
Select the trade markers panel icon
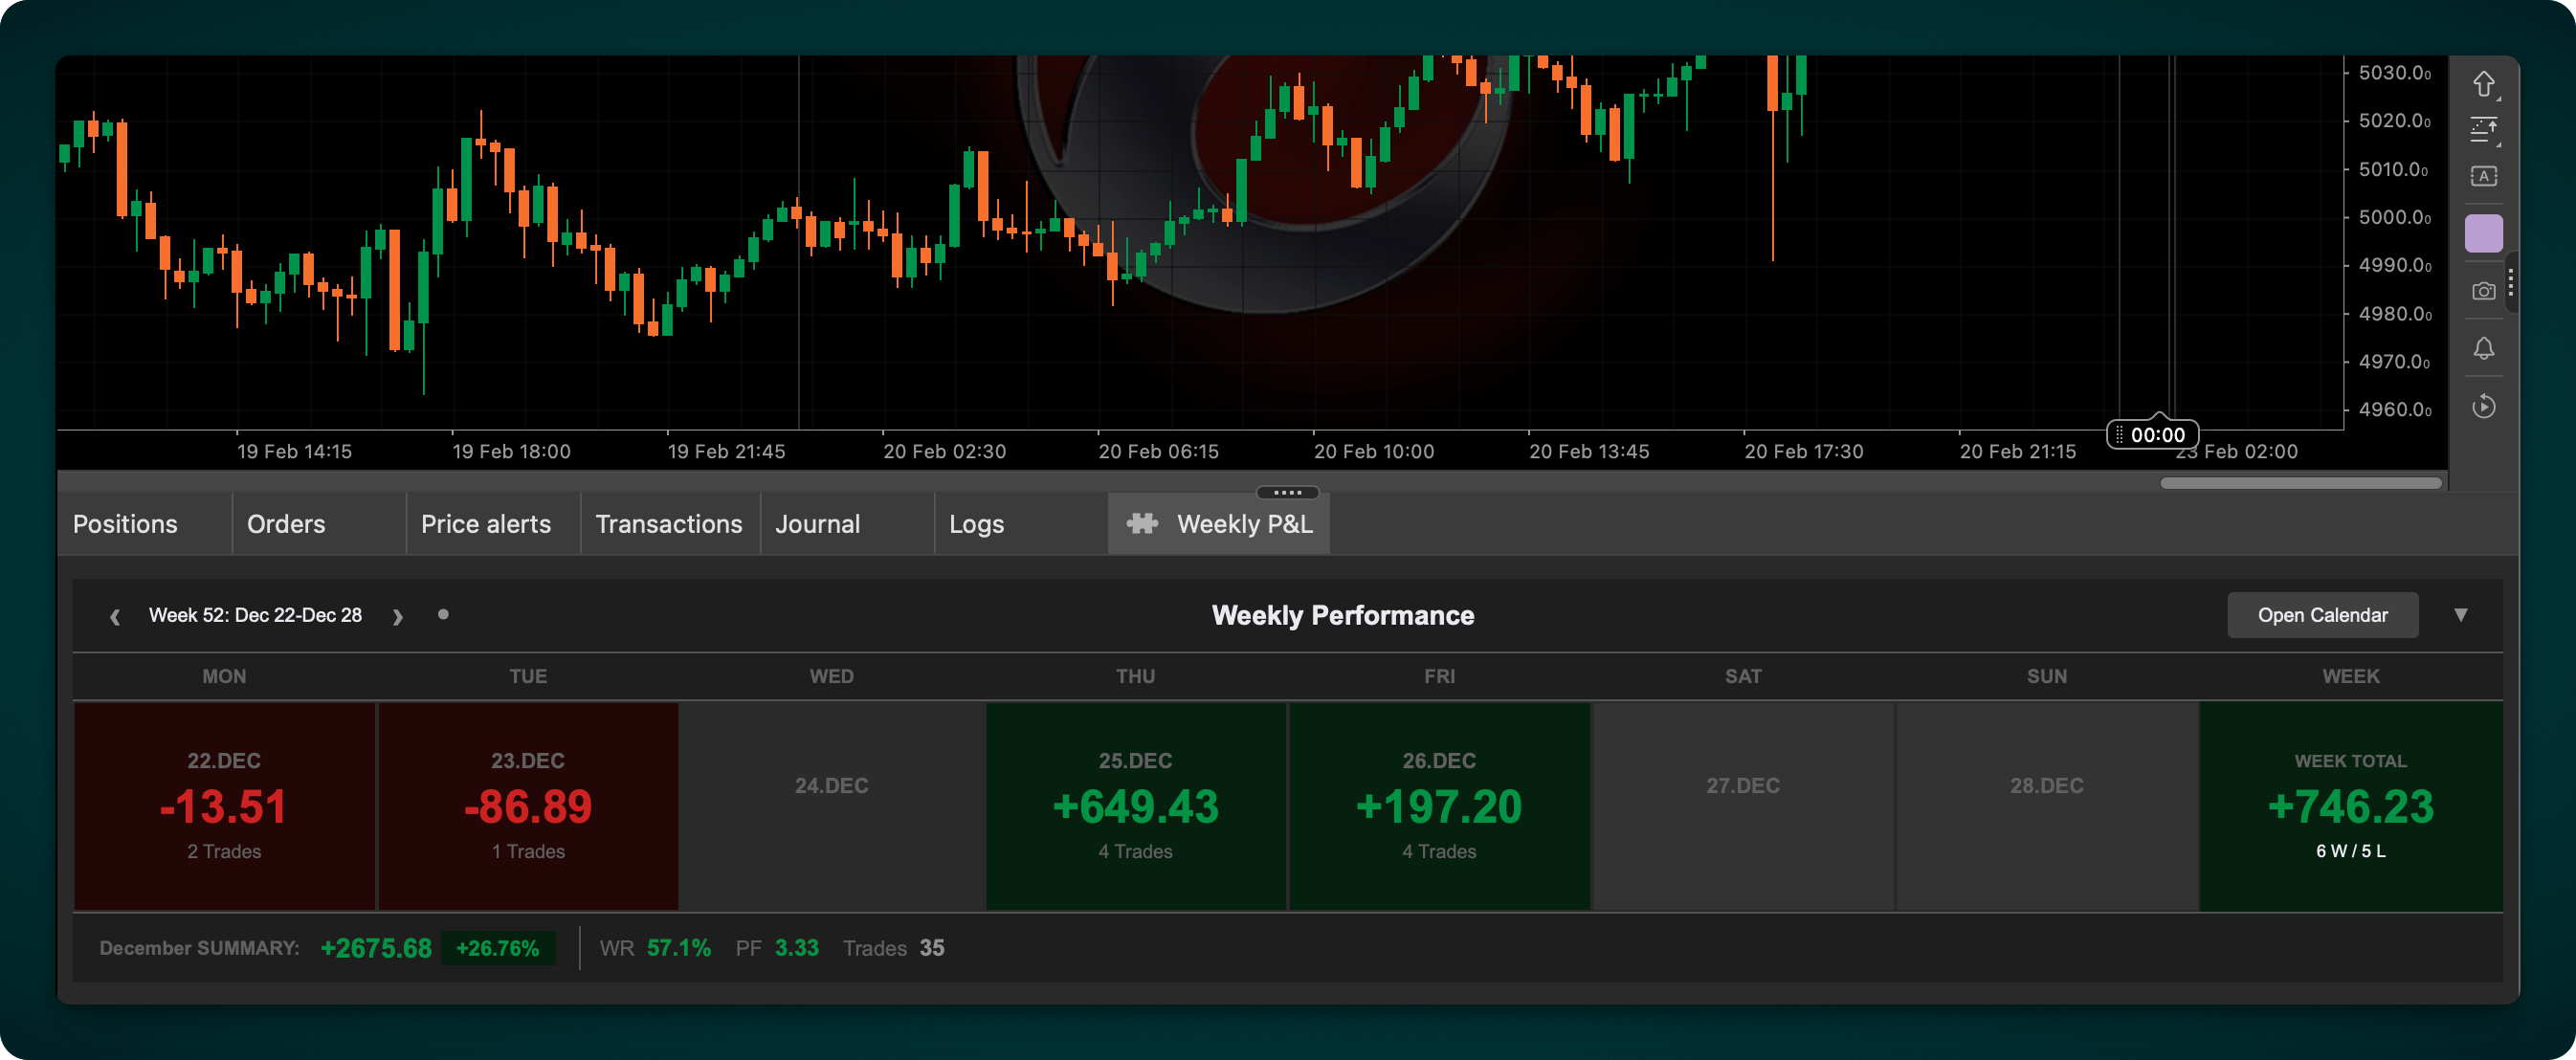pos(2486,129)
